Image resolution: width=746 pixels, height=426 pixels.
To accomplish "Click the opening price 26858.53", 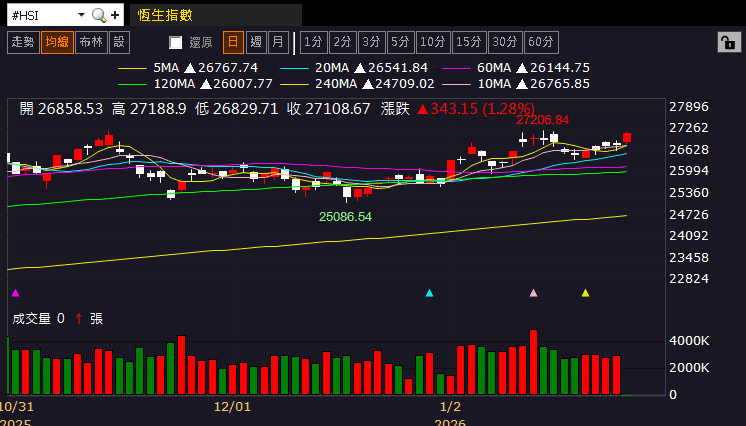I will coord(70,109).
